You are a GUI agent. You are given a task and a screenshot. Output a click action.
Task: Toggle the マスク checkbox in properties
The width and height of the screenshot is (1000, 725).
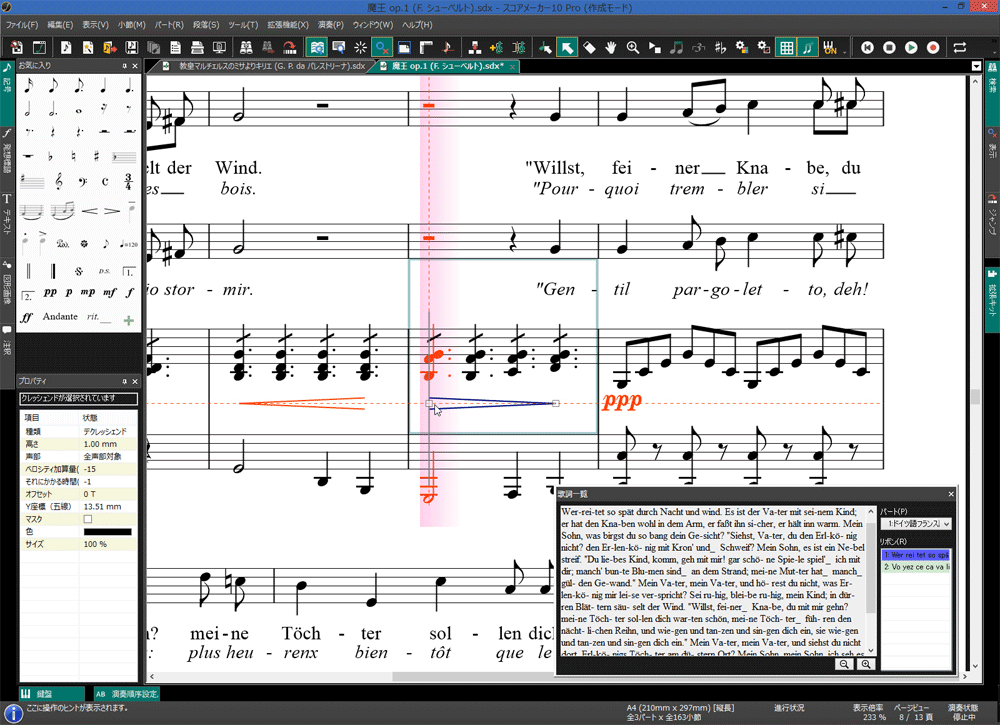tap(88, 519)
